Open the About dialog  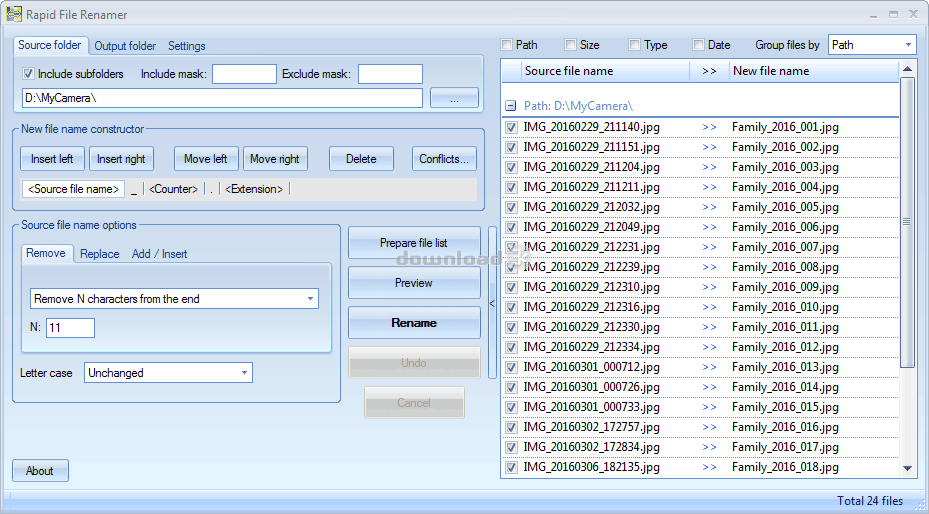[x=40, y=471]
